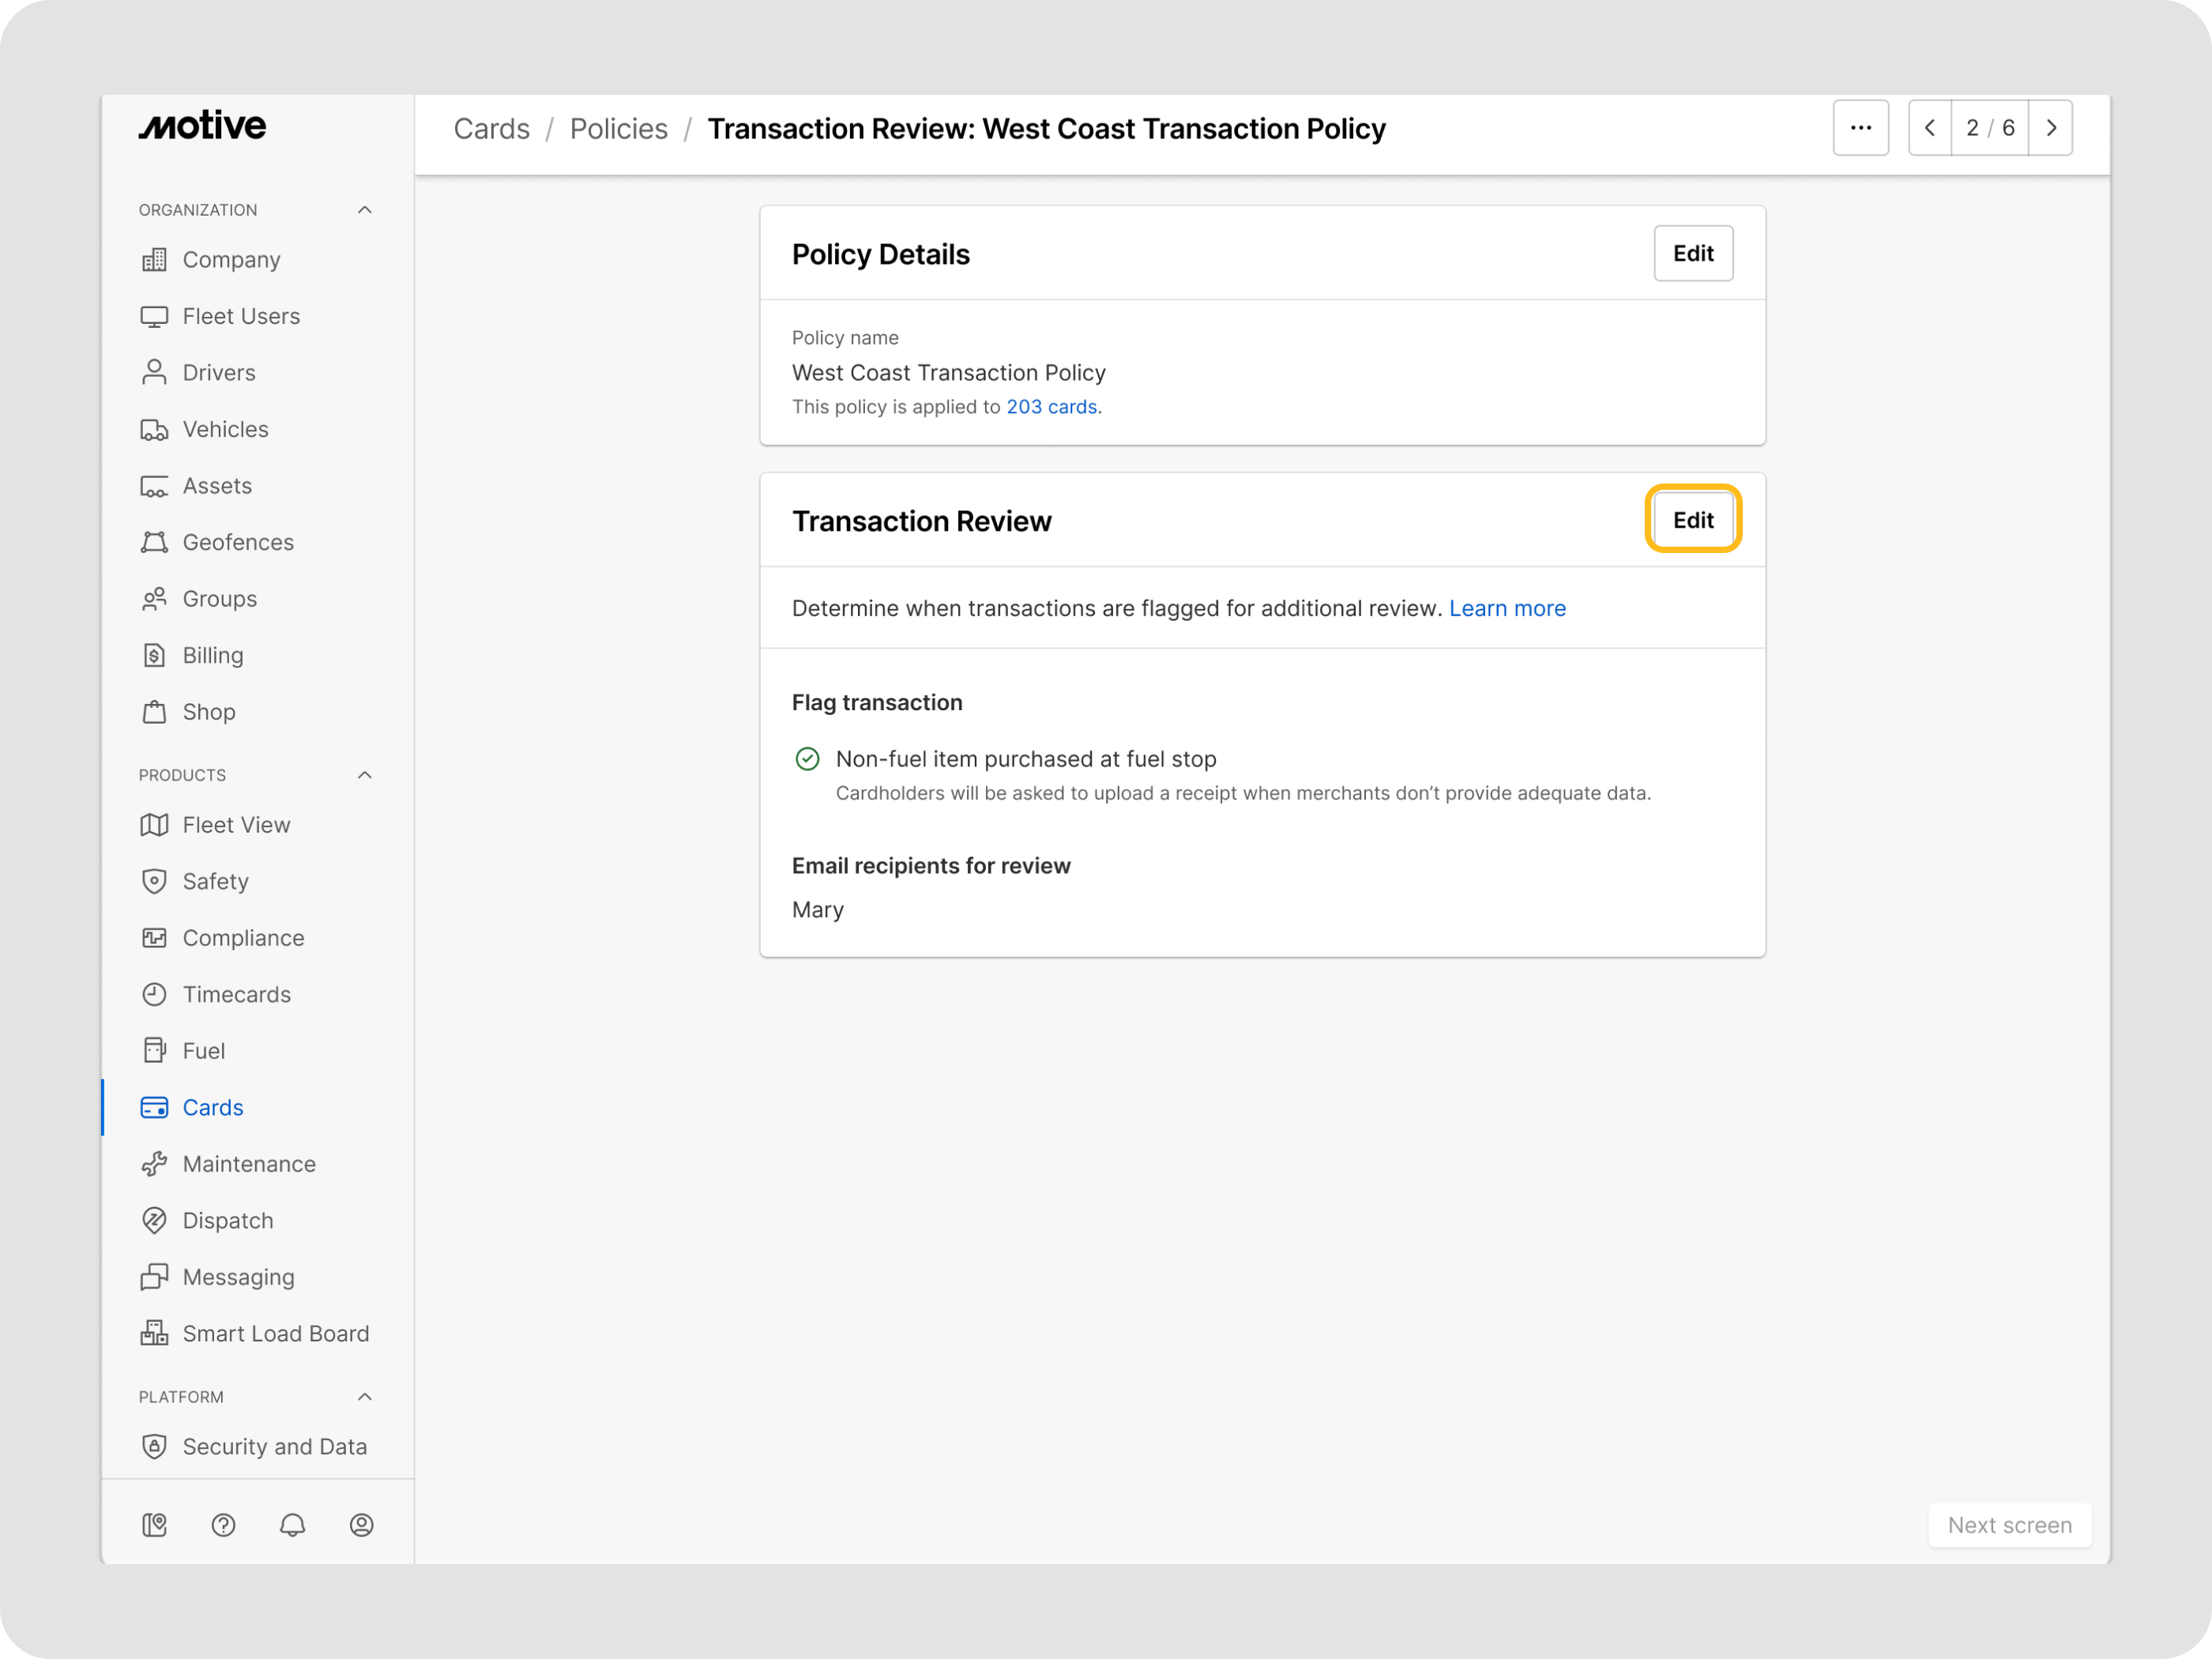The height and width of the screenshot is (1659, 2212).
Task: Click the map location icon in footer
Action: (154, 1524)
